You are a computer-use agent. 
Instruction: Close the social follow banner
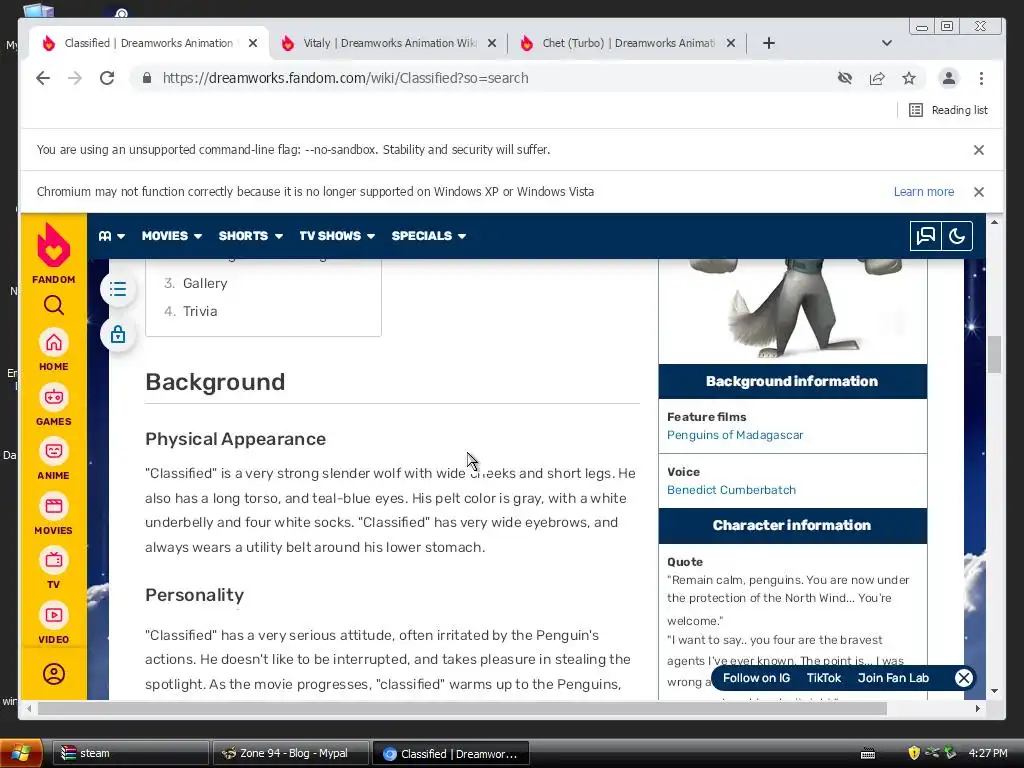(963, 678)
